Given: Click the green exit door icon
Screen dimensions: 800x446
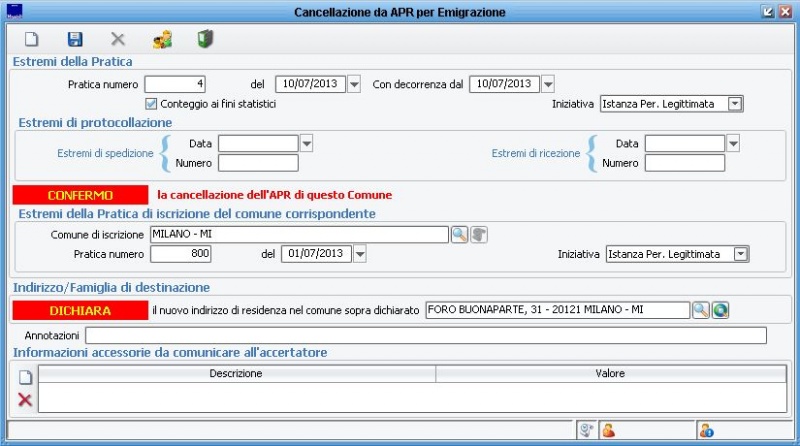Looking at the screenshot, I should (205, 39).
